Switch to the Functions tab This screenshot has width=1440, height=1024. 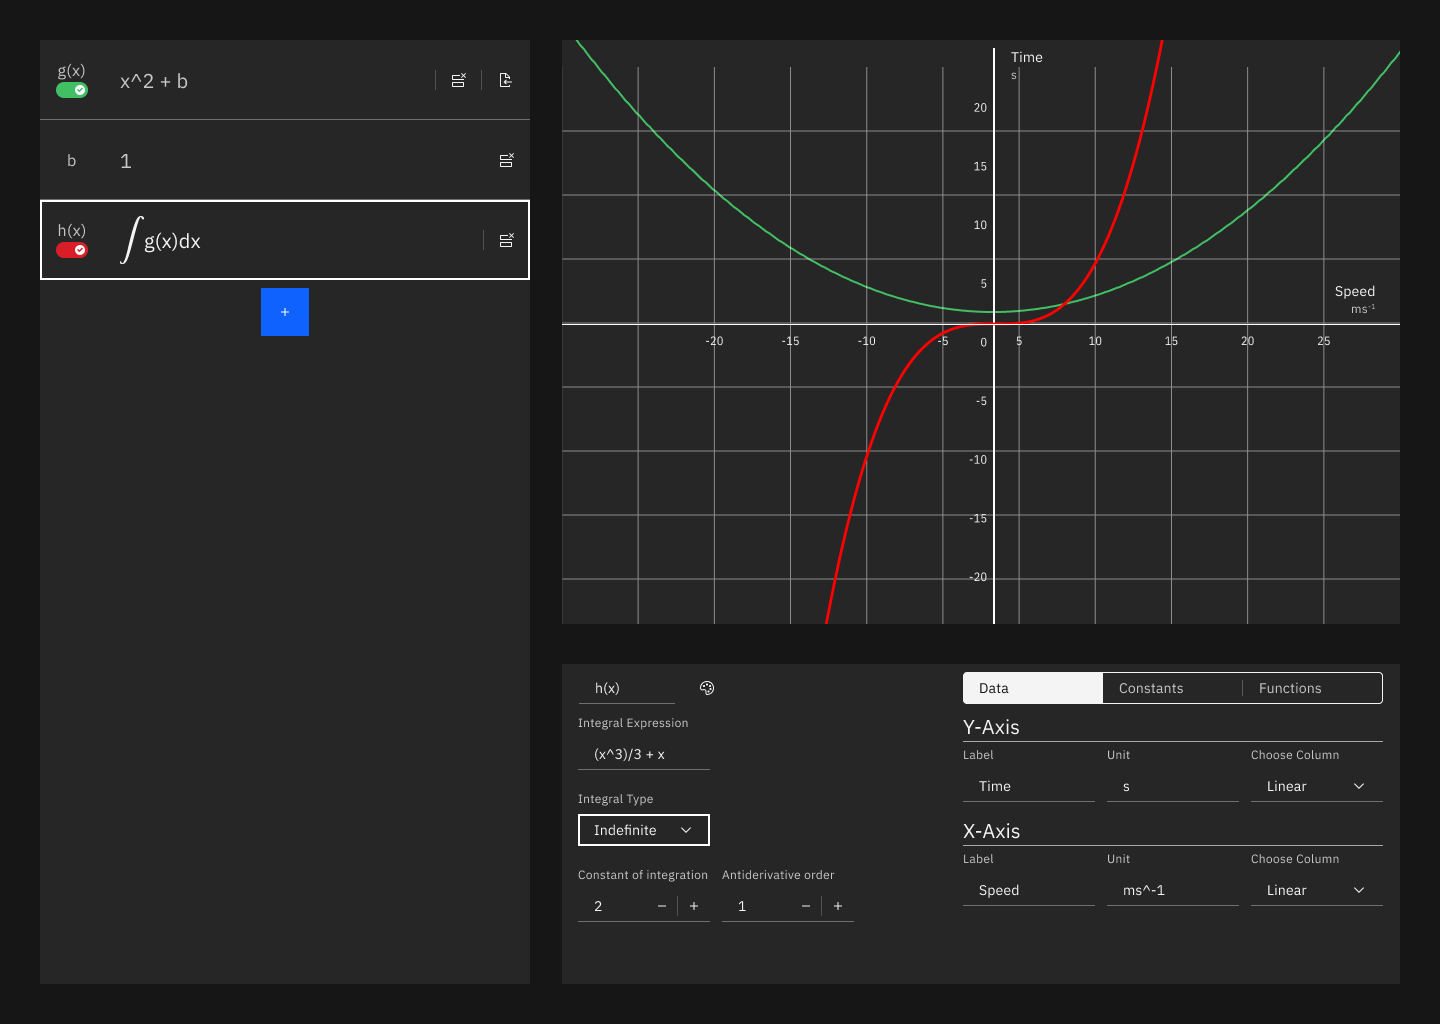1290,688
